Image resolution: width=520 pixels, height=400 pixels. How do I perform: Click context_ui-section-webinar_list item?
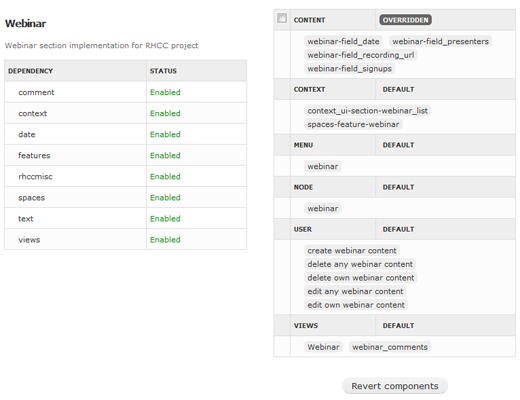pyautogui.click(x=367, y=111)
